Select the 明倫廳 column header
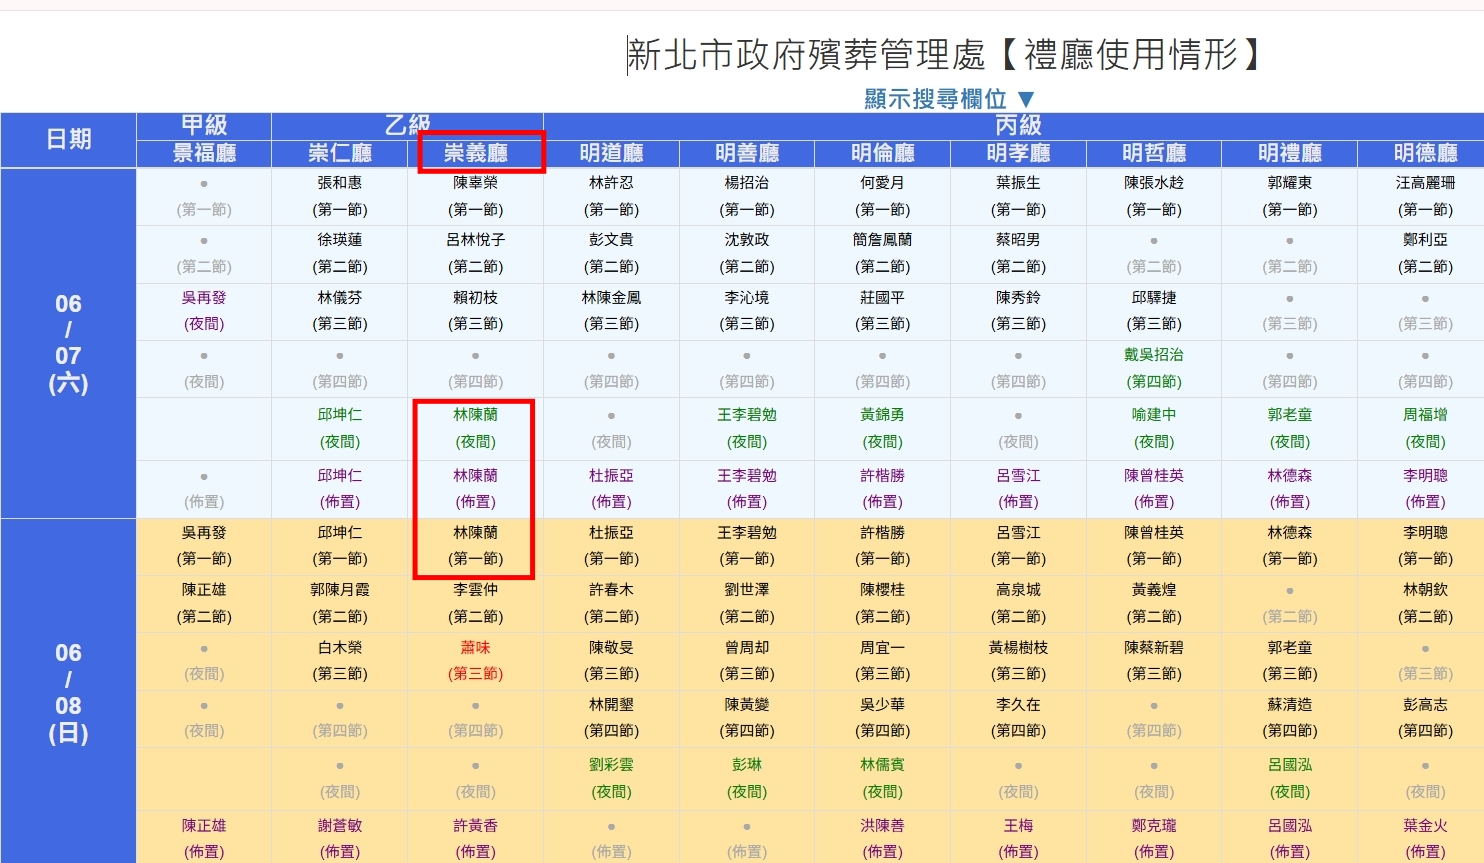Viewport: 1484px width, 863px height. (x=883, y=153)
